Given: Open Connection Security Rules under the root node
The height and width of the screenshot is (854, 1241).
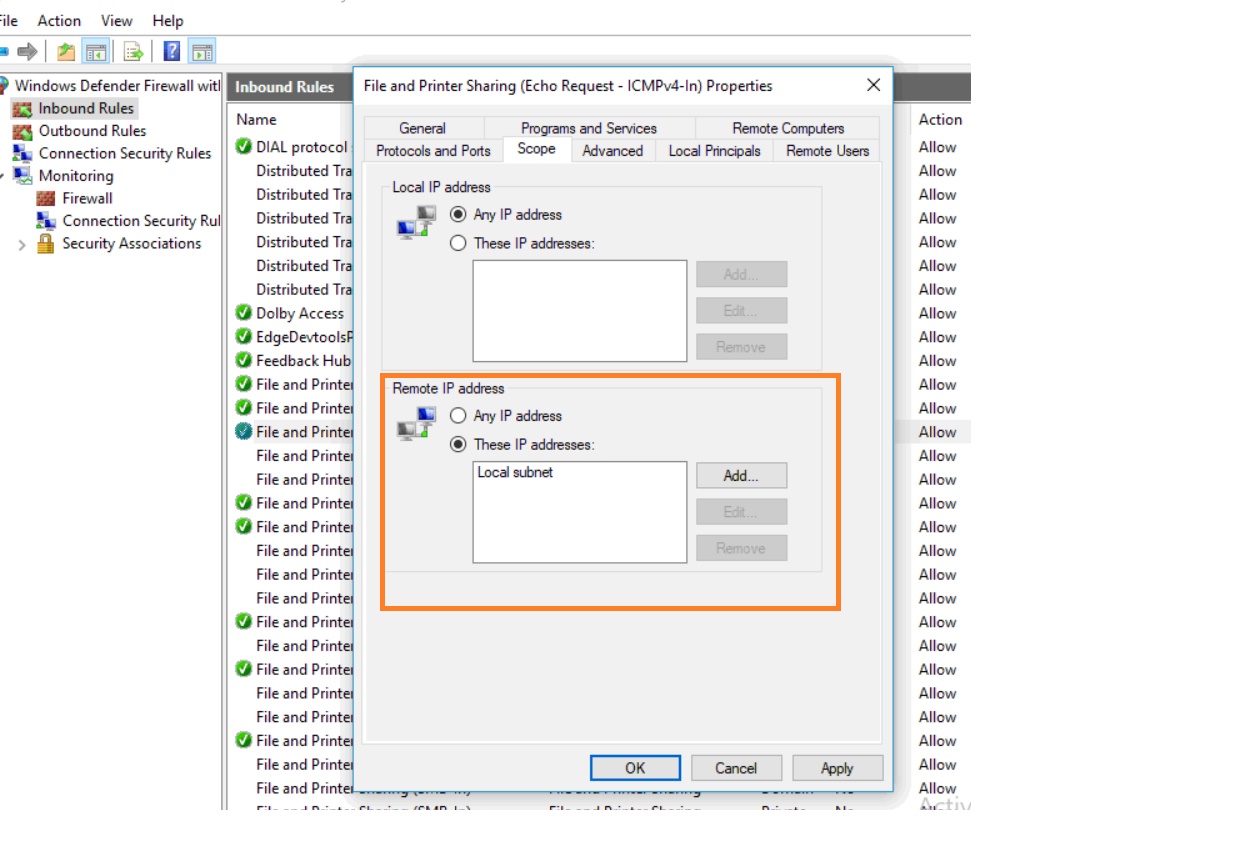Looking at the screenshot, I should pos(125,153).
